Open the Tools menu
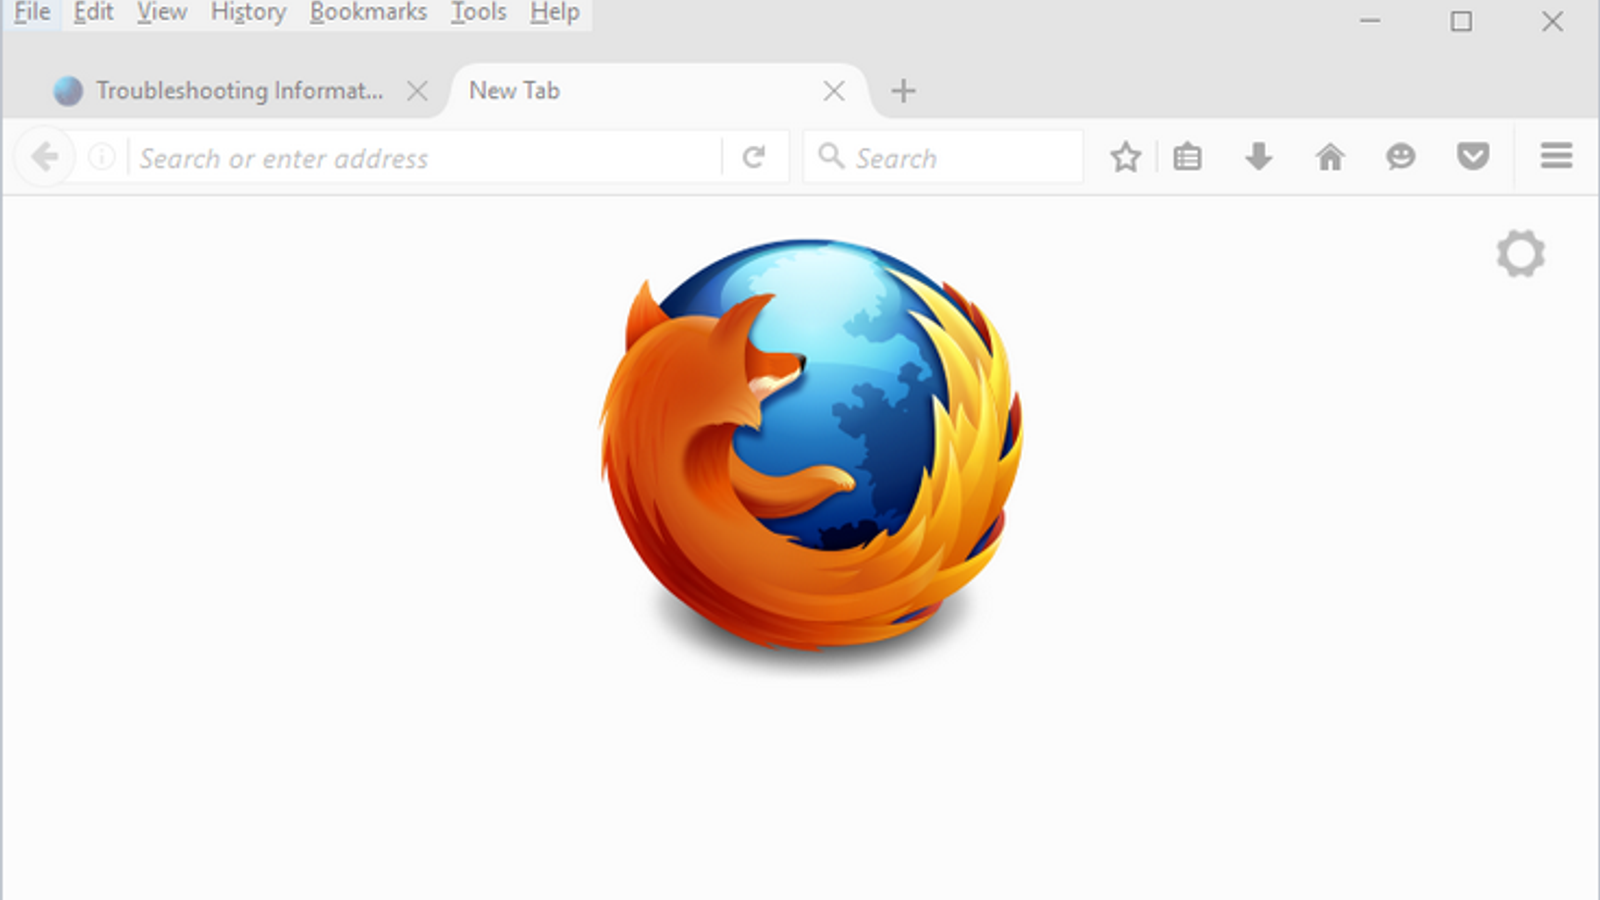The image size is (1600, 900). (x=478, y=13)
